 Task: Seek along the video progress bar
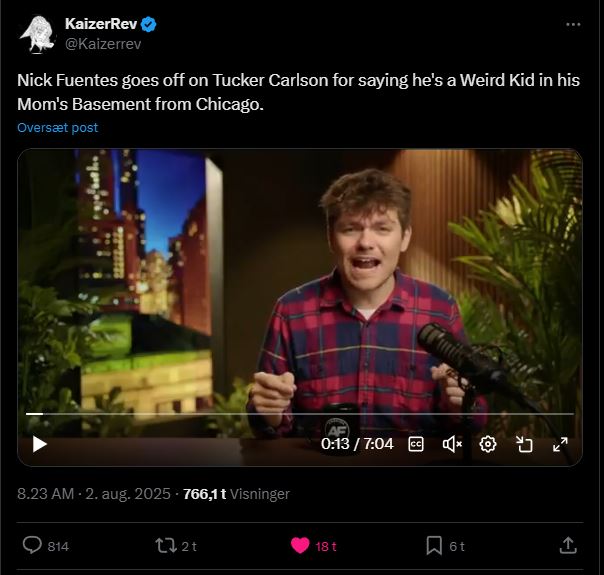[x=300, y=414]
